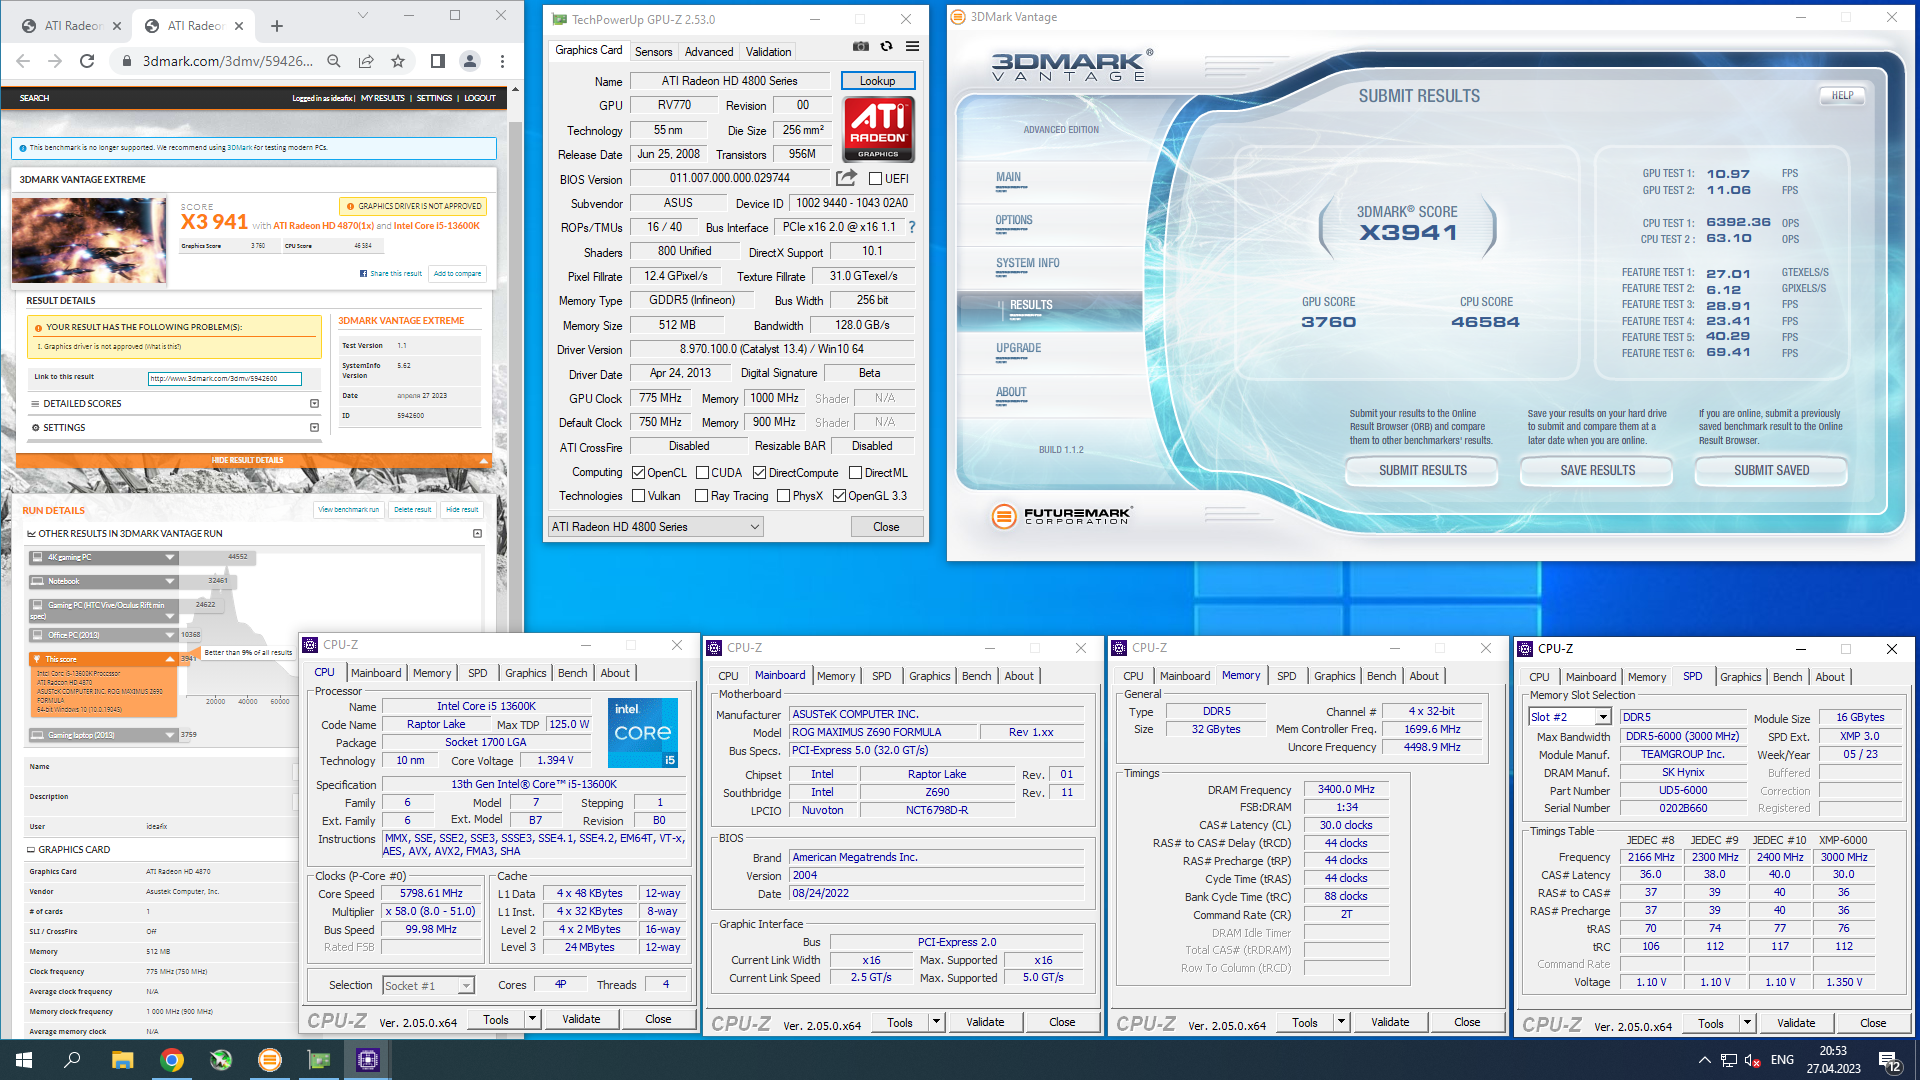Click SUBMIT RESULTS button
The image size is (1920, 1080).
(x=1422, y=471)
